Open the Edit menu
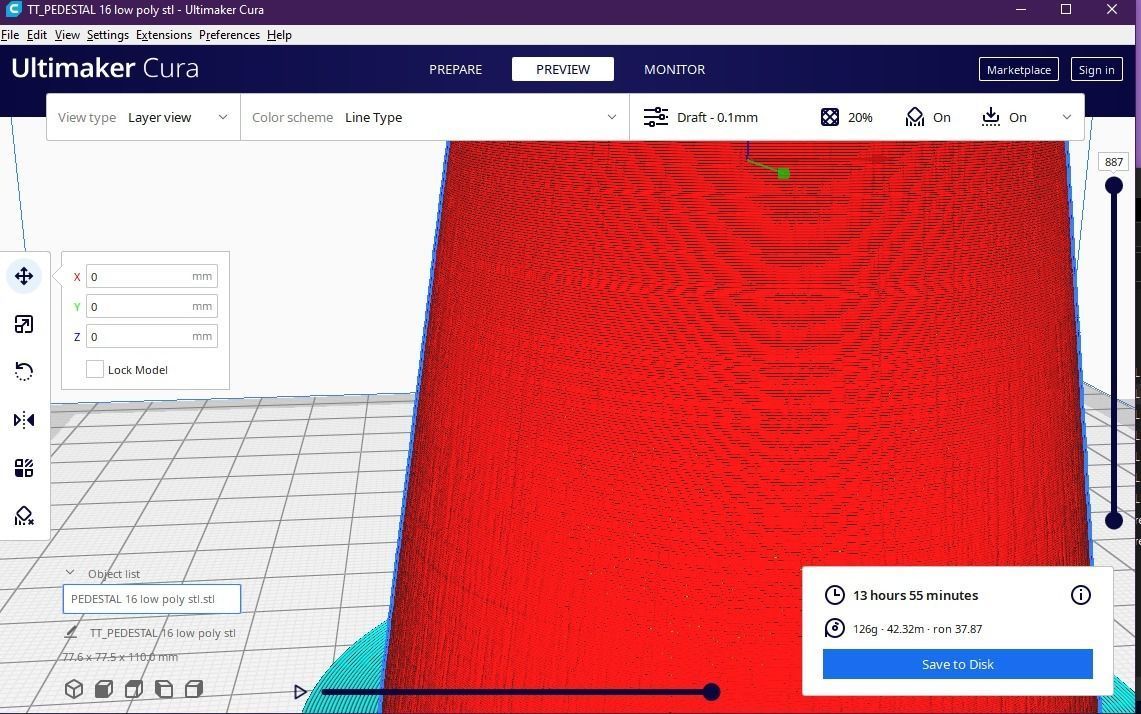The width and height of the screenshot is (1141, 714). (36, 35)
